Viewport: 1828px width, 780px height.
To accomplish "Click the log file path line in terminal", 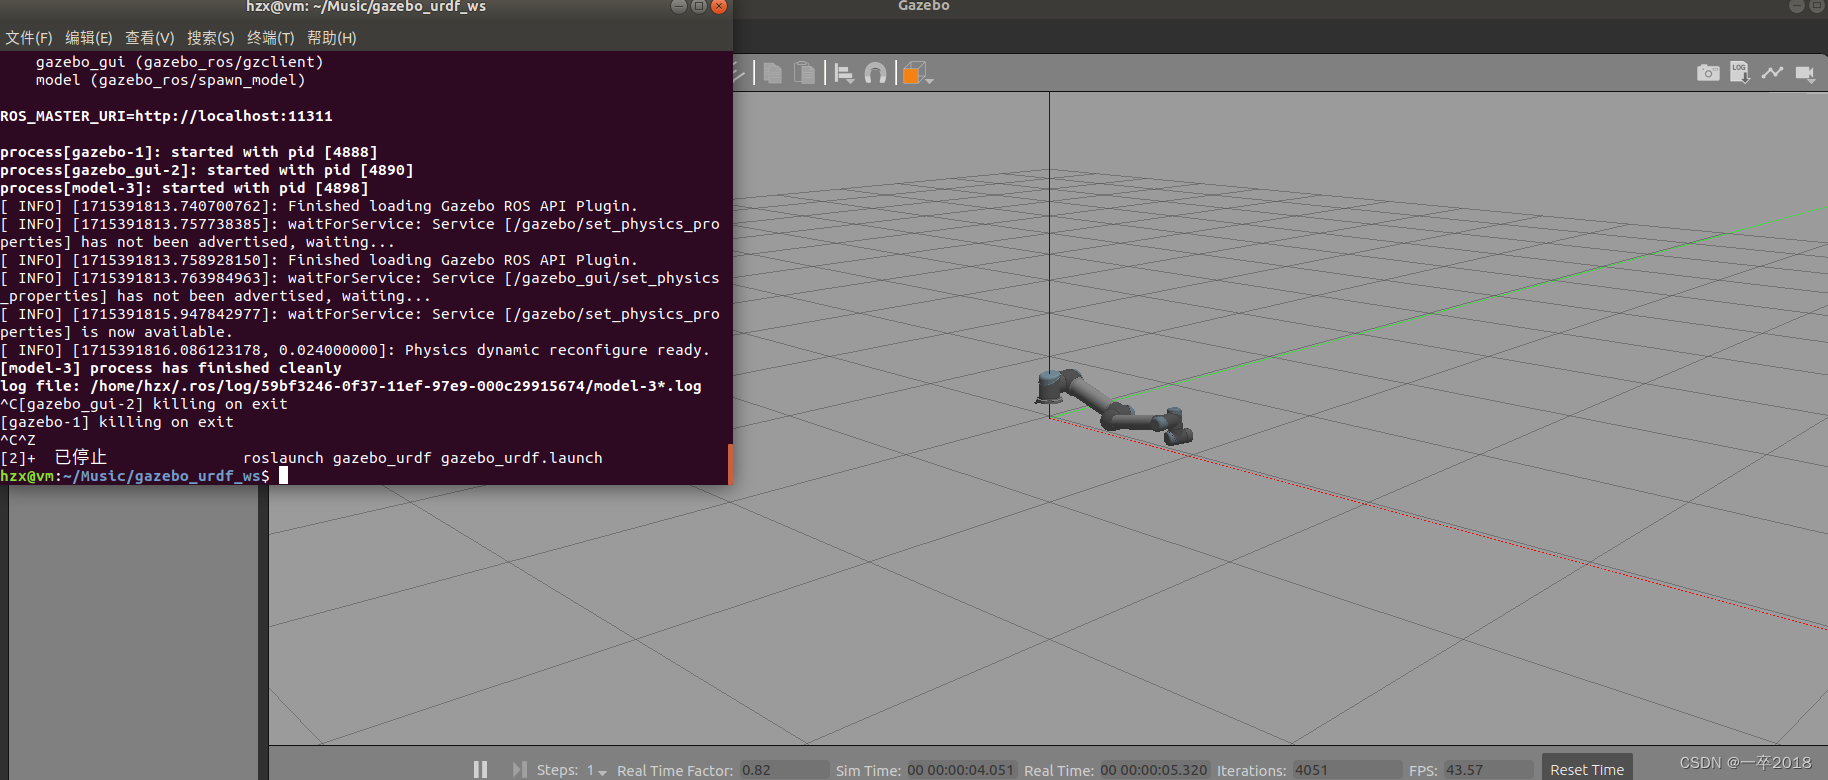I will (350, 386).
